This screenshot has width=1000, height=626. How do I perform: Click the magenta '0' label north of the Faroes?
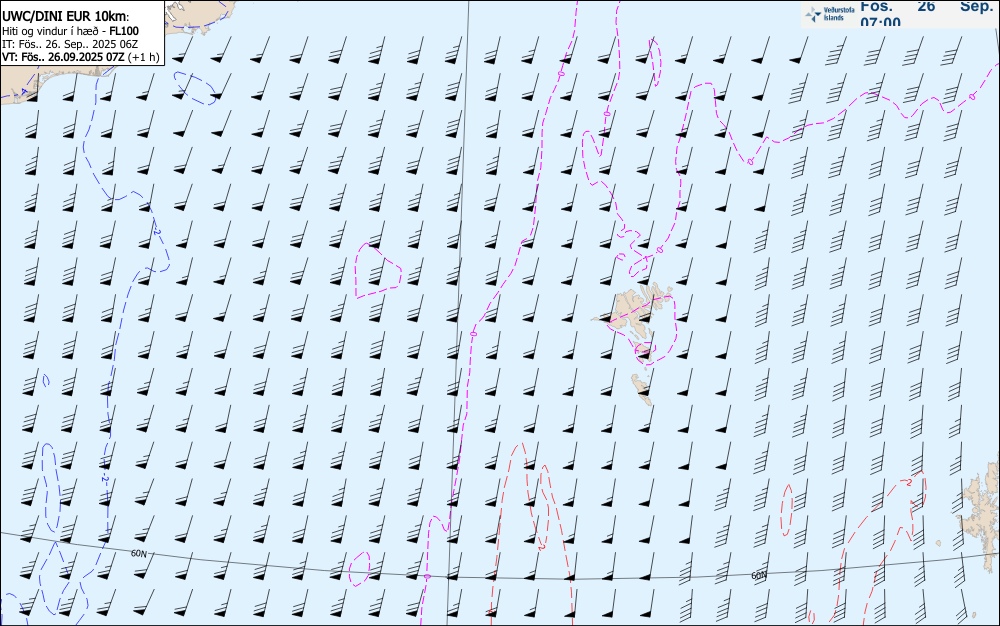(659, 250)
